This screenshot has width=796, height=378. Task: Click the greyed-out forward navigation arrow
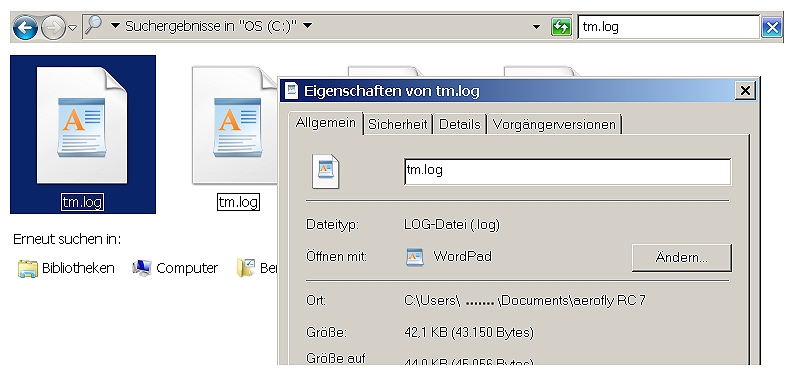(x=53, y=27)
